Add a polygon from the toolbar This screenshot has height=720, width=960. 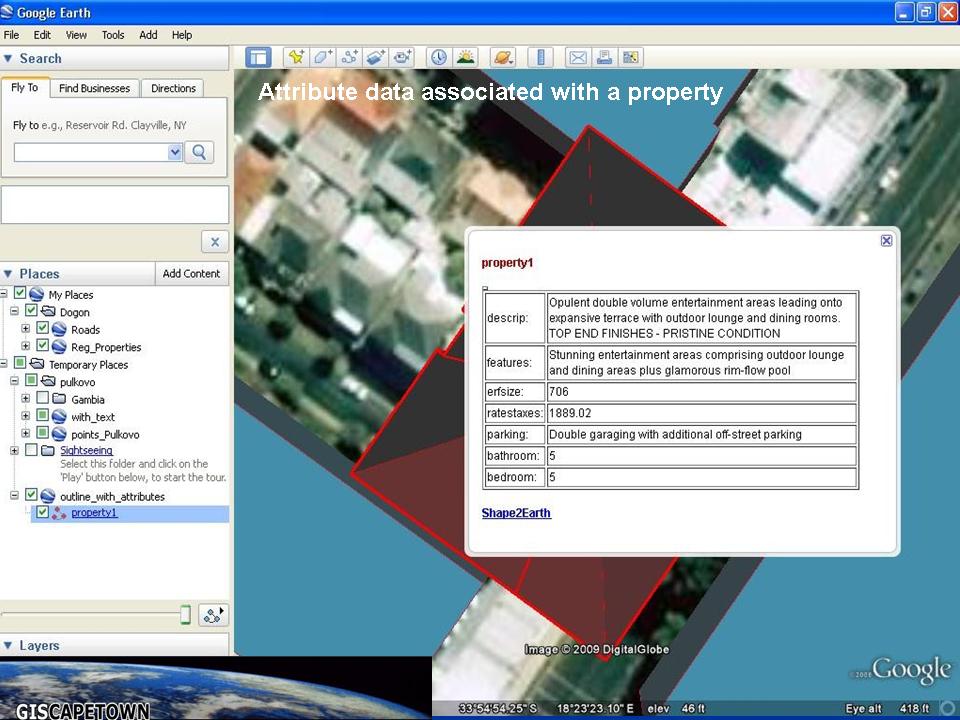[x=323, y=58]
